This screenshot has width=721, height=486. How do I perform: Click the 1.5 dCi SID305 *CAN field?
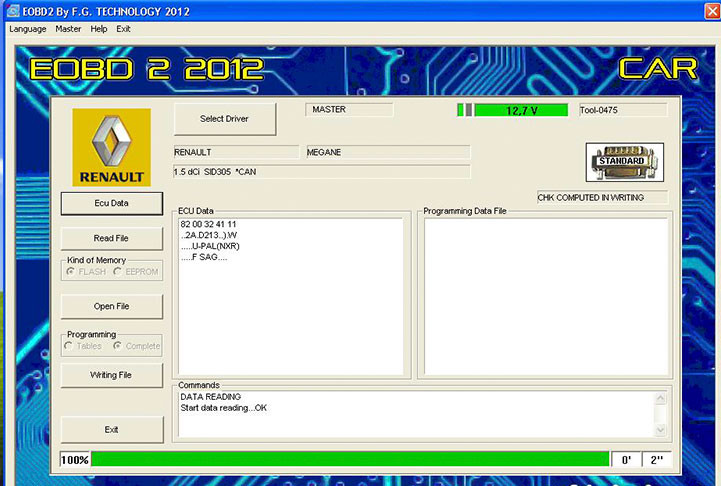point(321,172)
